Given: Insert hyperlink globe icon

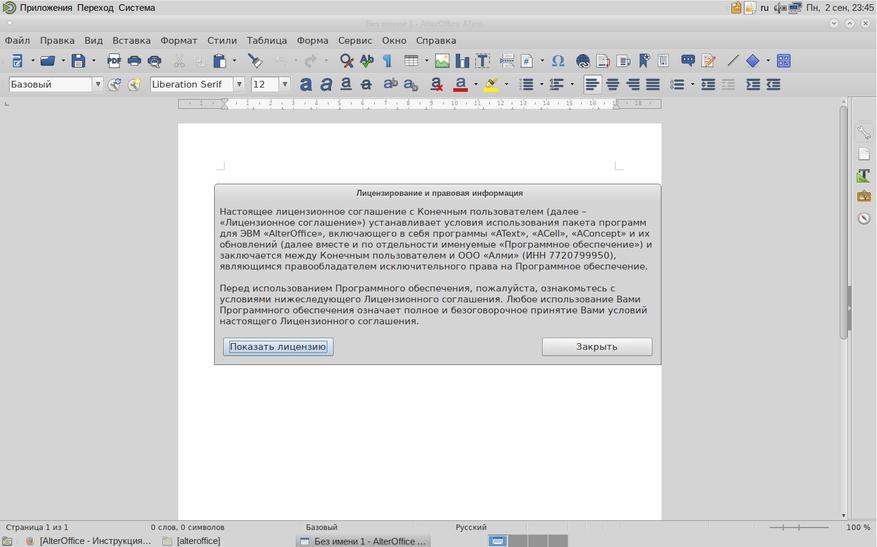Looking at the screenshot, I should (x=583, y=61).
